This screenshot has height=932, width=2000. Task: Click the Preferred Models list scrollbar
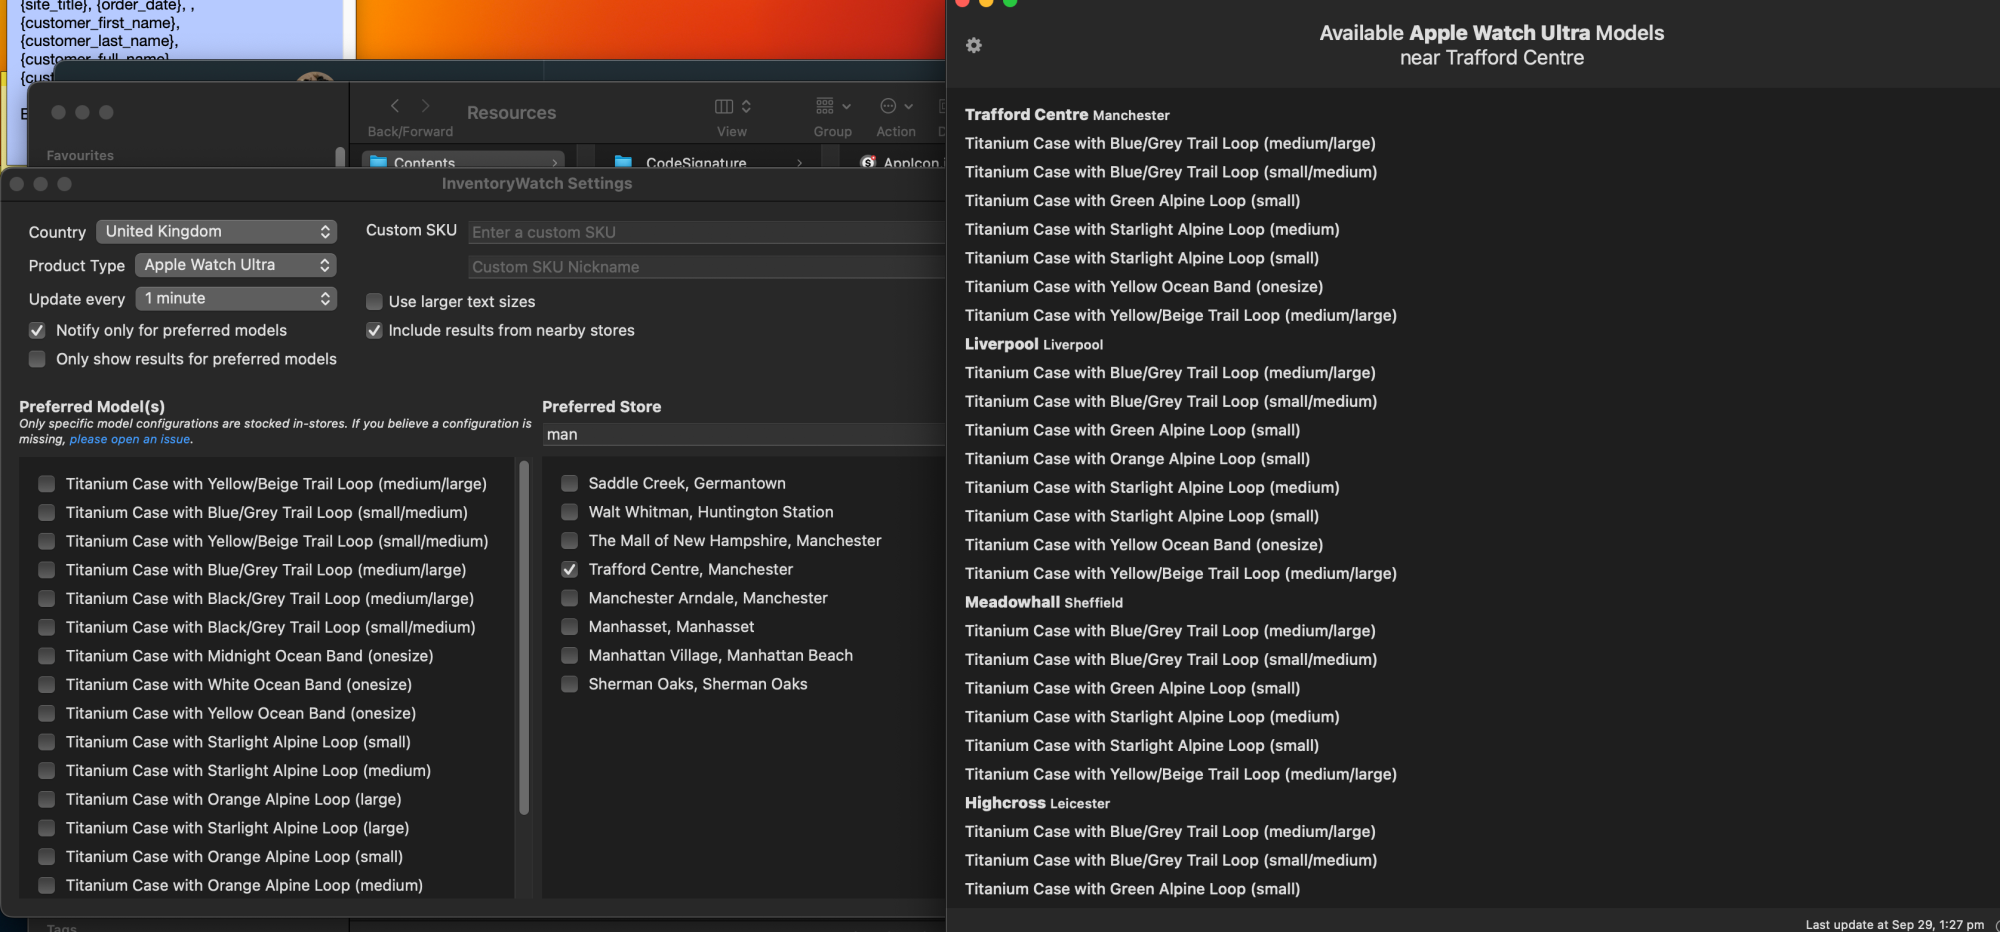[524, 638]
